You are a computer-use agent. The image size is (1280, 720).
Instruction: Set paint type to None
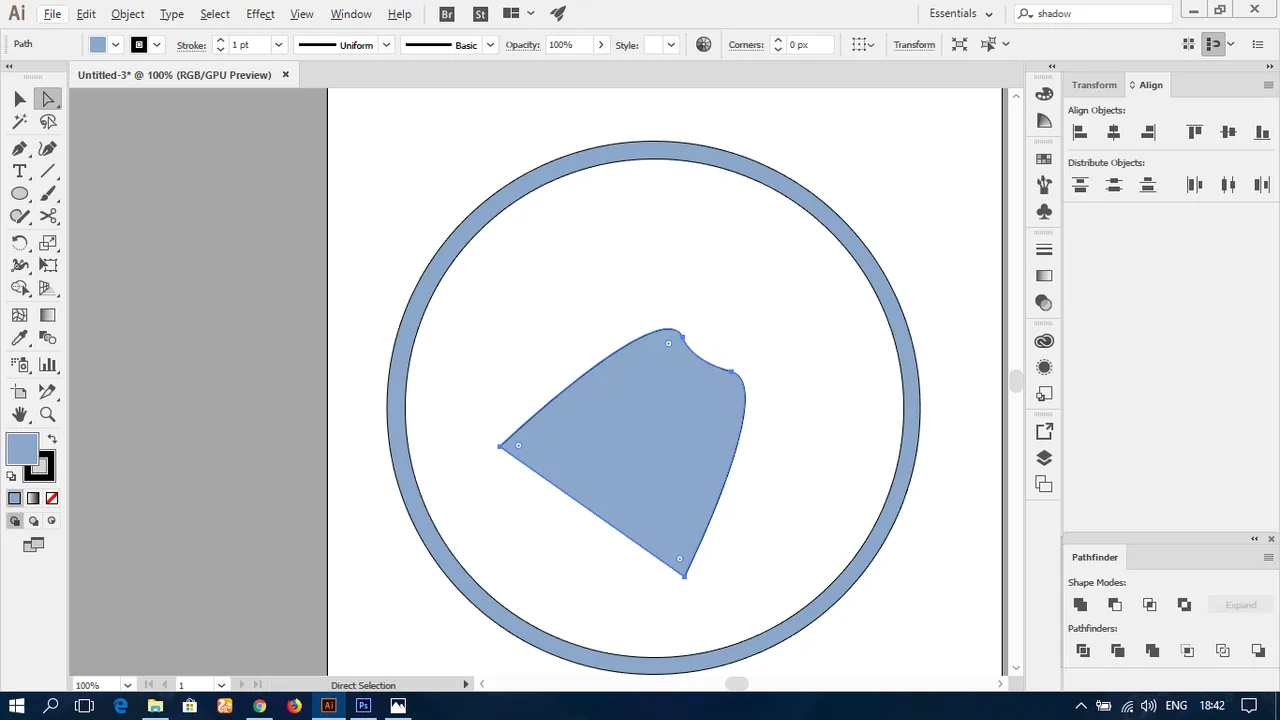click(52, 498)
